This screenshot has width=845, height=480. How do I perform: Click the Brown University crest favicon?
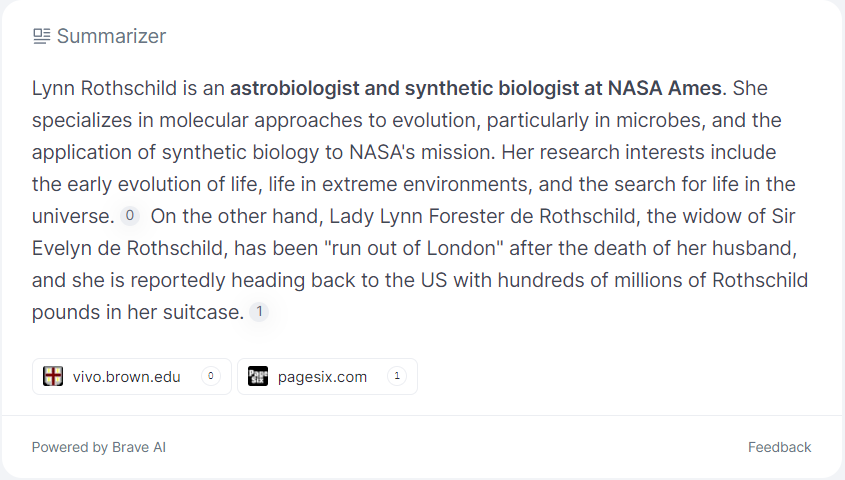53,376
